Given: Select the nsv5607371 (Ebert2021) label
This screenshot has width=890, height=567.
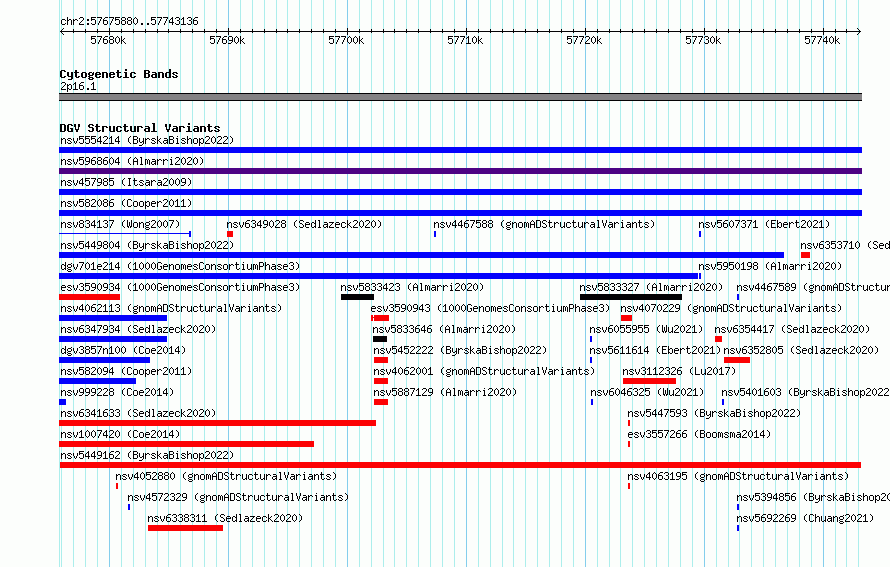Looking at the screenshot, I should (x=764, y=224).
